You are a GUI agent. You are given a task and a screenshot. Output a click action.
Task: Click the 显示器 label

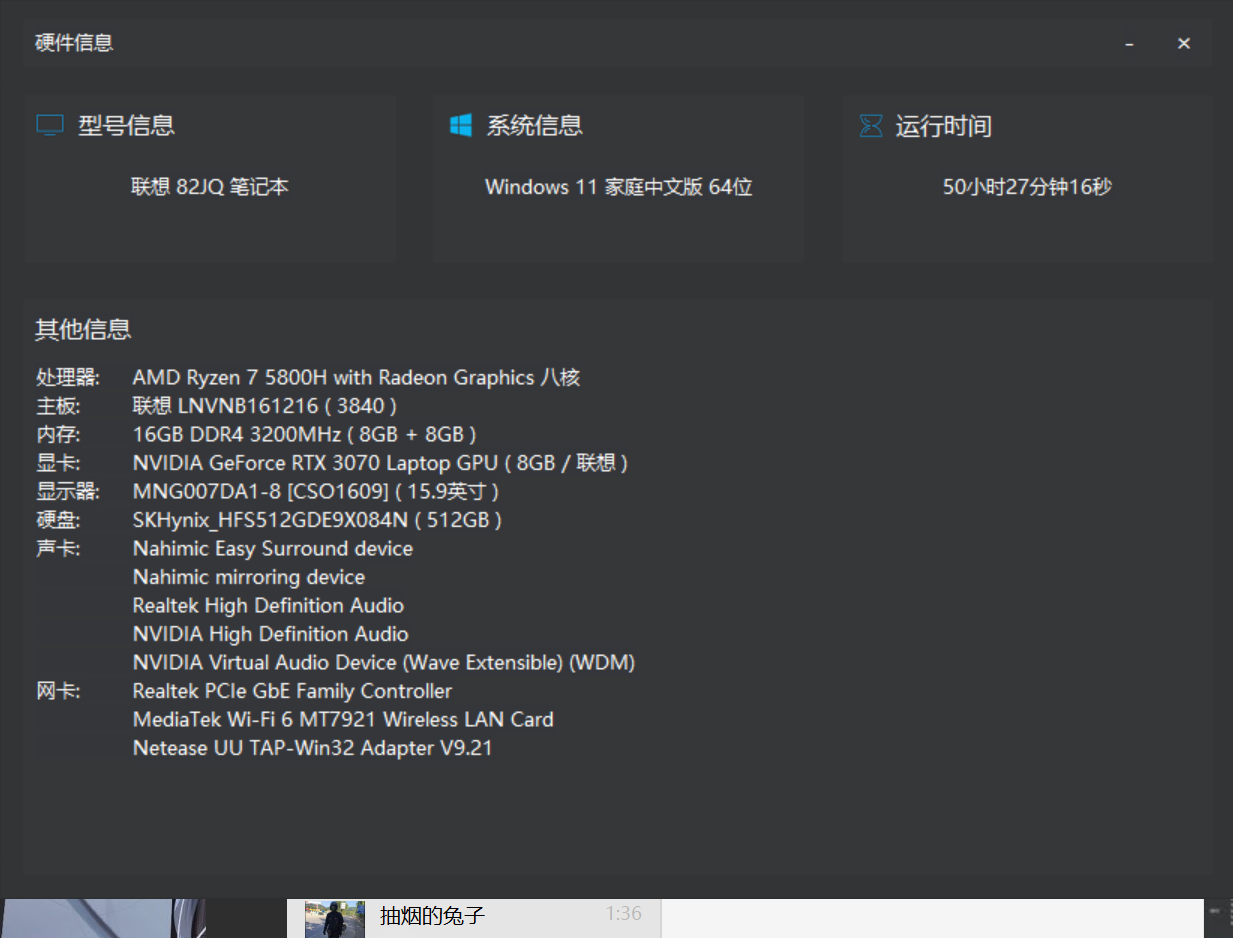[x=68, y=492]
